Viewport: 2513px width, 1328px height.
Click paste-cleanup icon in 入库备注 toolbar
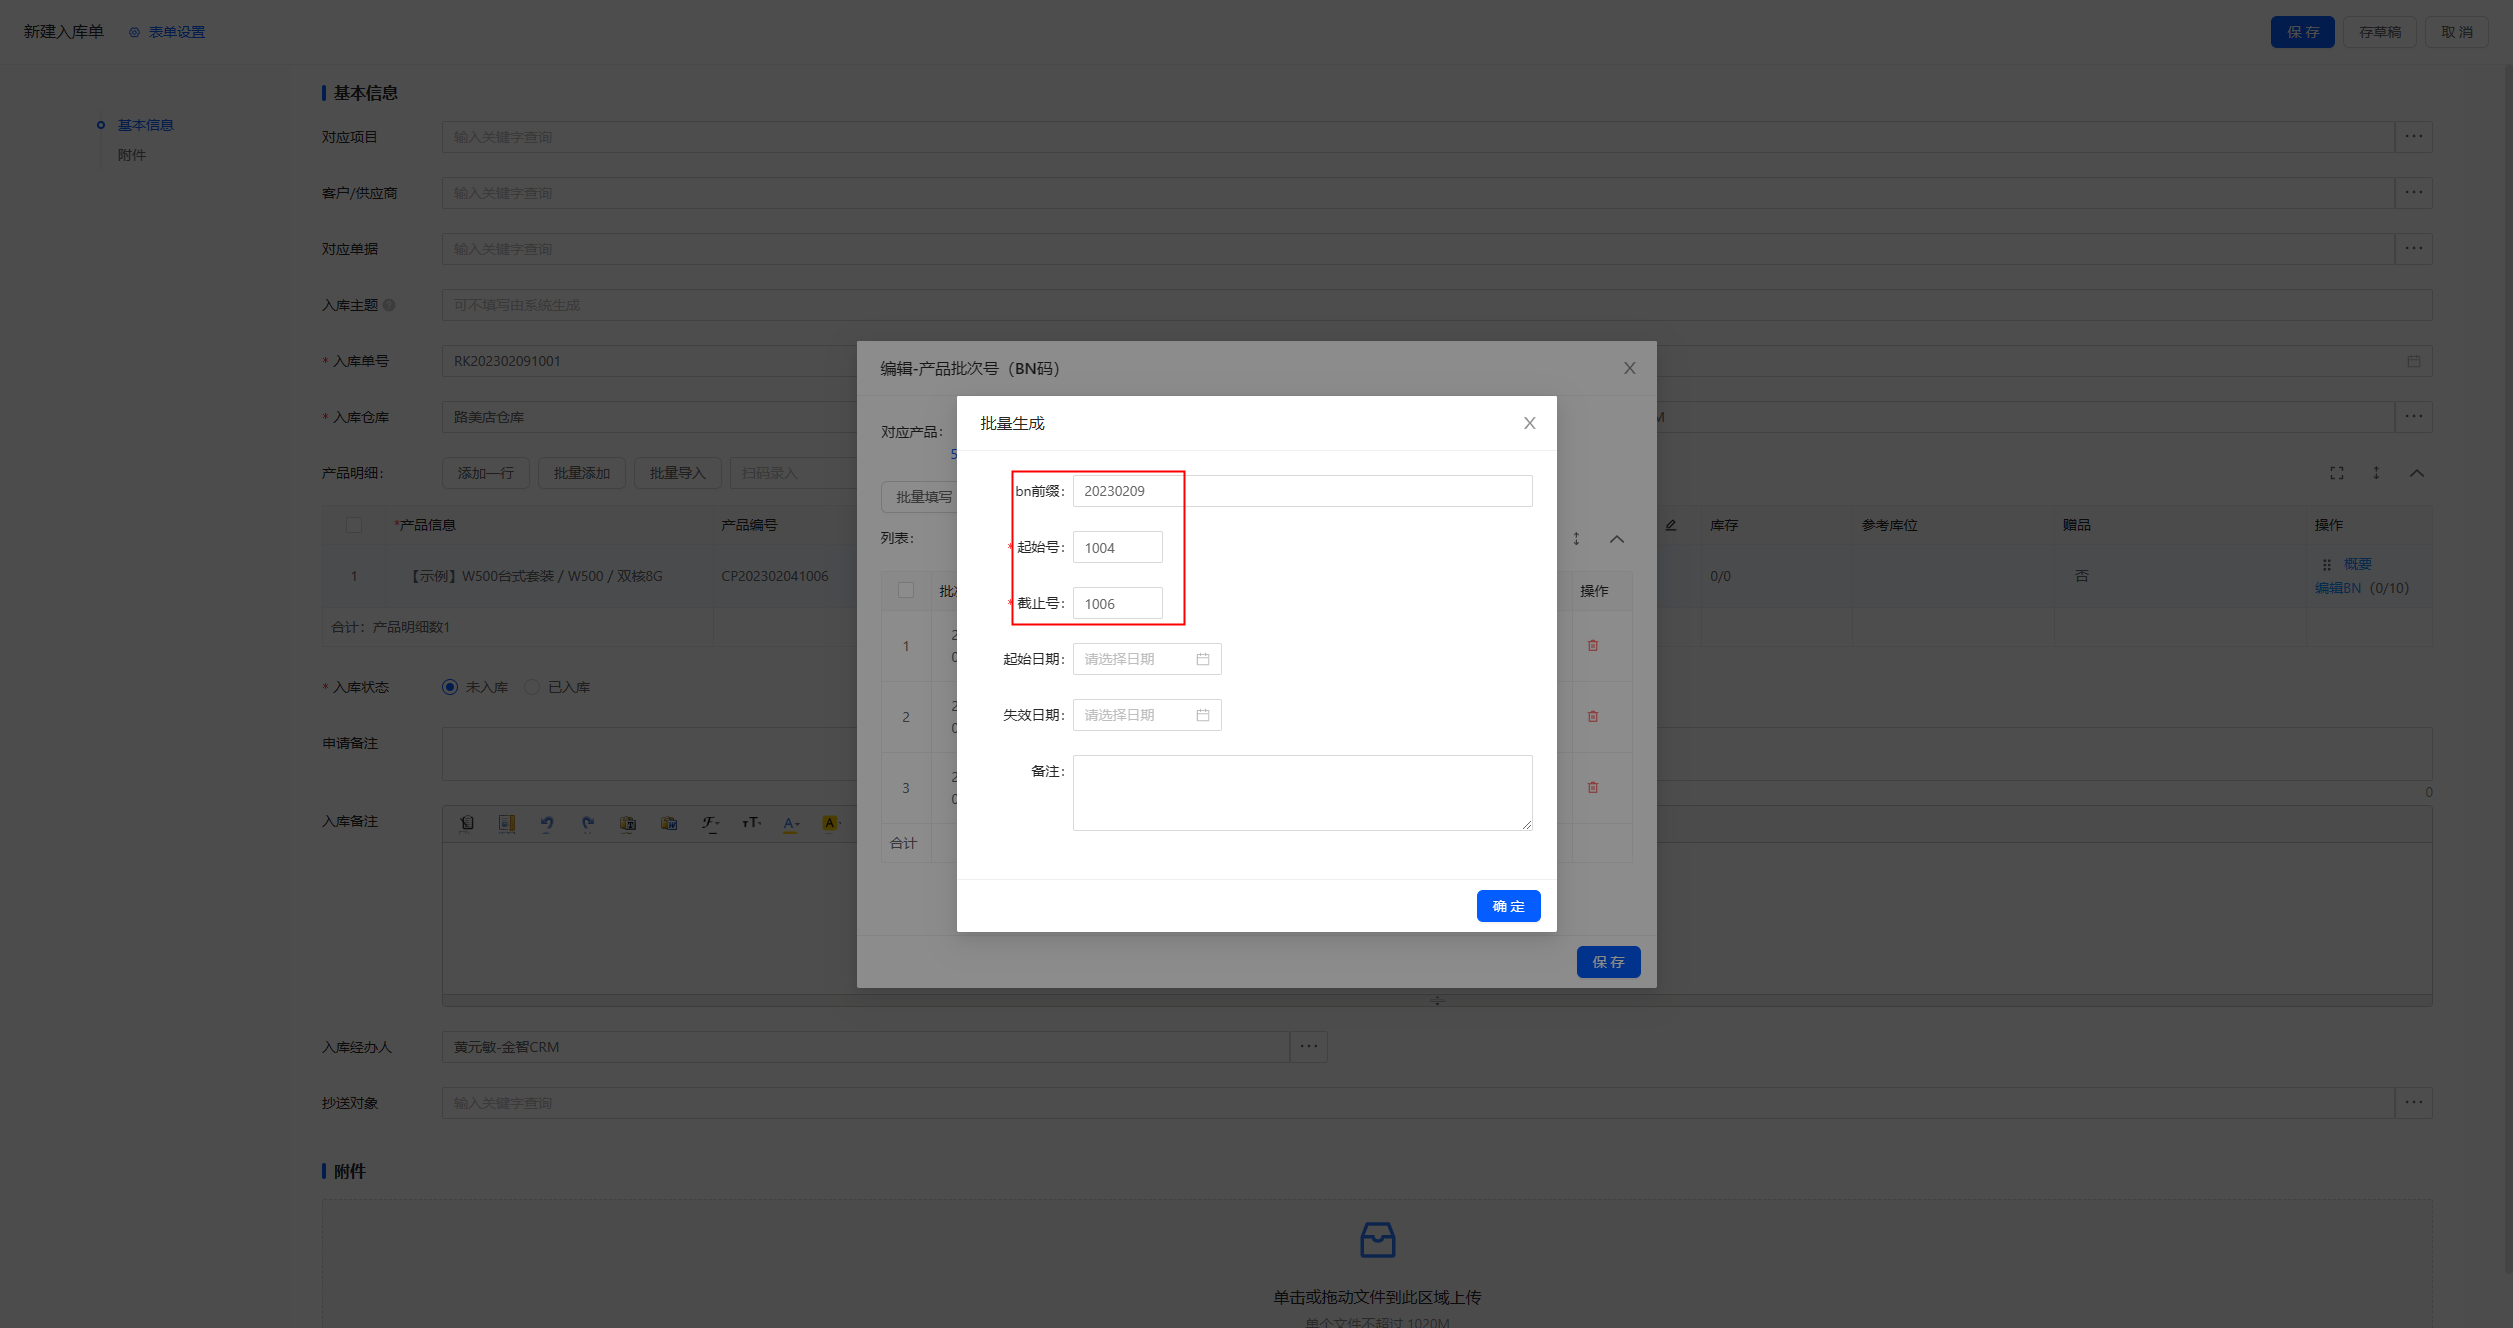(466, 823)
